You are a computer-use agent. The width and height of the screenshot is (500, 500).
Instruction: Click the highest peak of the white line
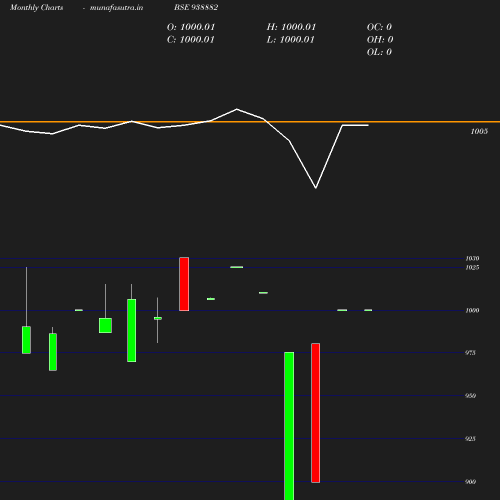point(237,109)
